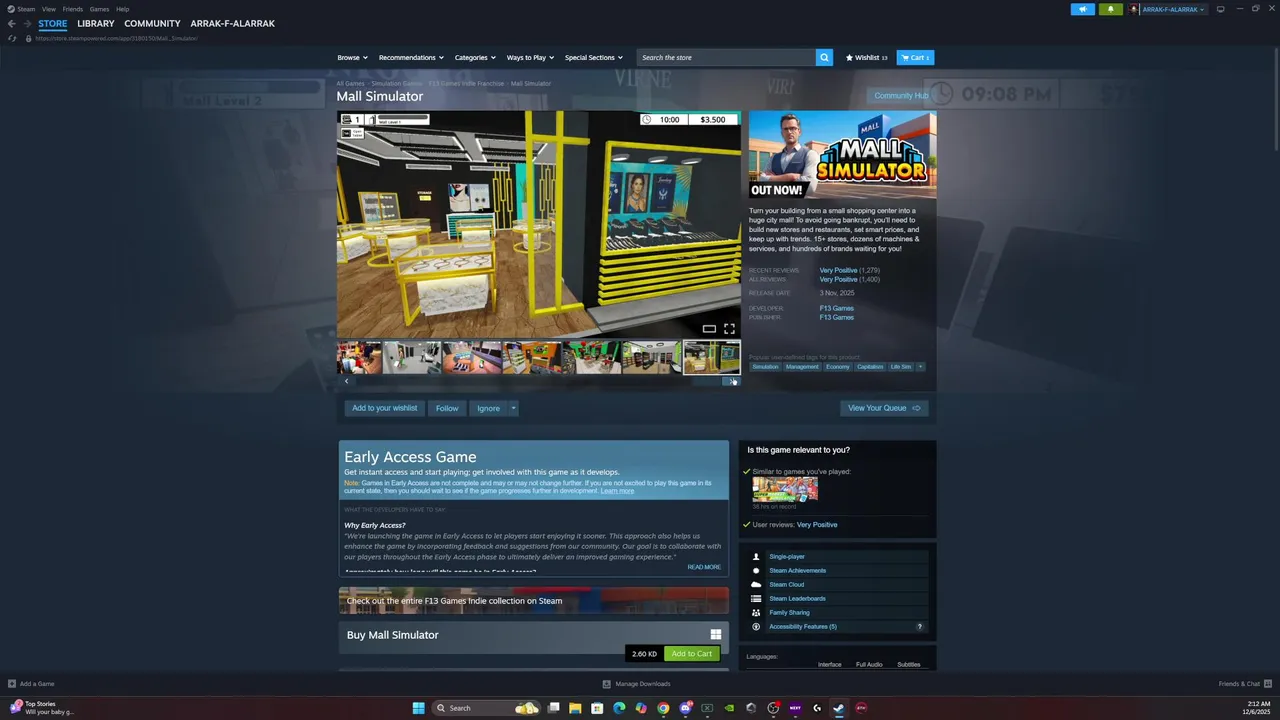Select the first screenshot thumbnail in the strip
Viewport: 1280px width, 720px height.
[359, 357]
